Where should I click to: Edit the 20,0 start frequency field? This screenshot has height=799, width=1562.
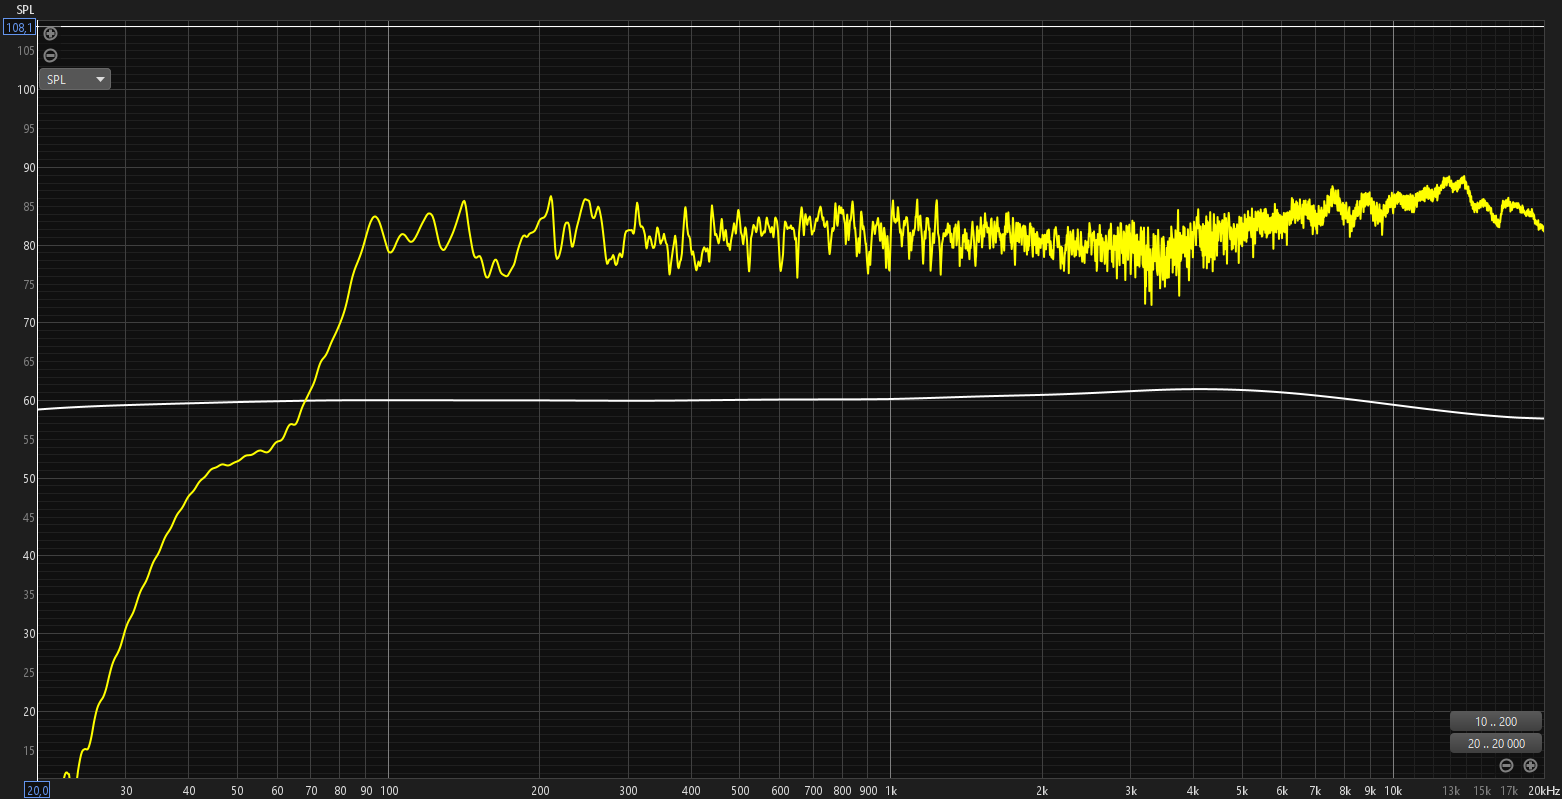click(x=37, y=791)
